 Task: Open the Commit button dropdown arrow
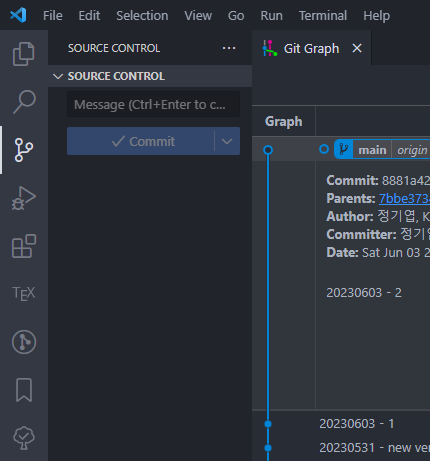[x=227, y=141]
